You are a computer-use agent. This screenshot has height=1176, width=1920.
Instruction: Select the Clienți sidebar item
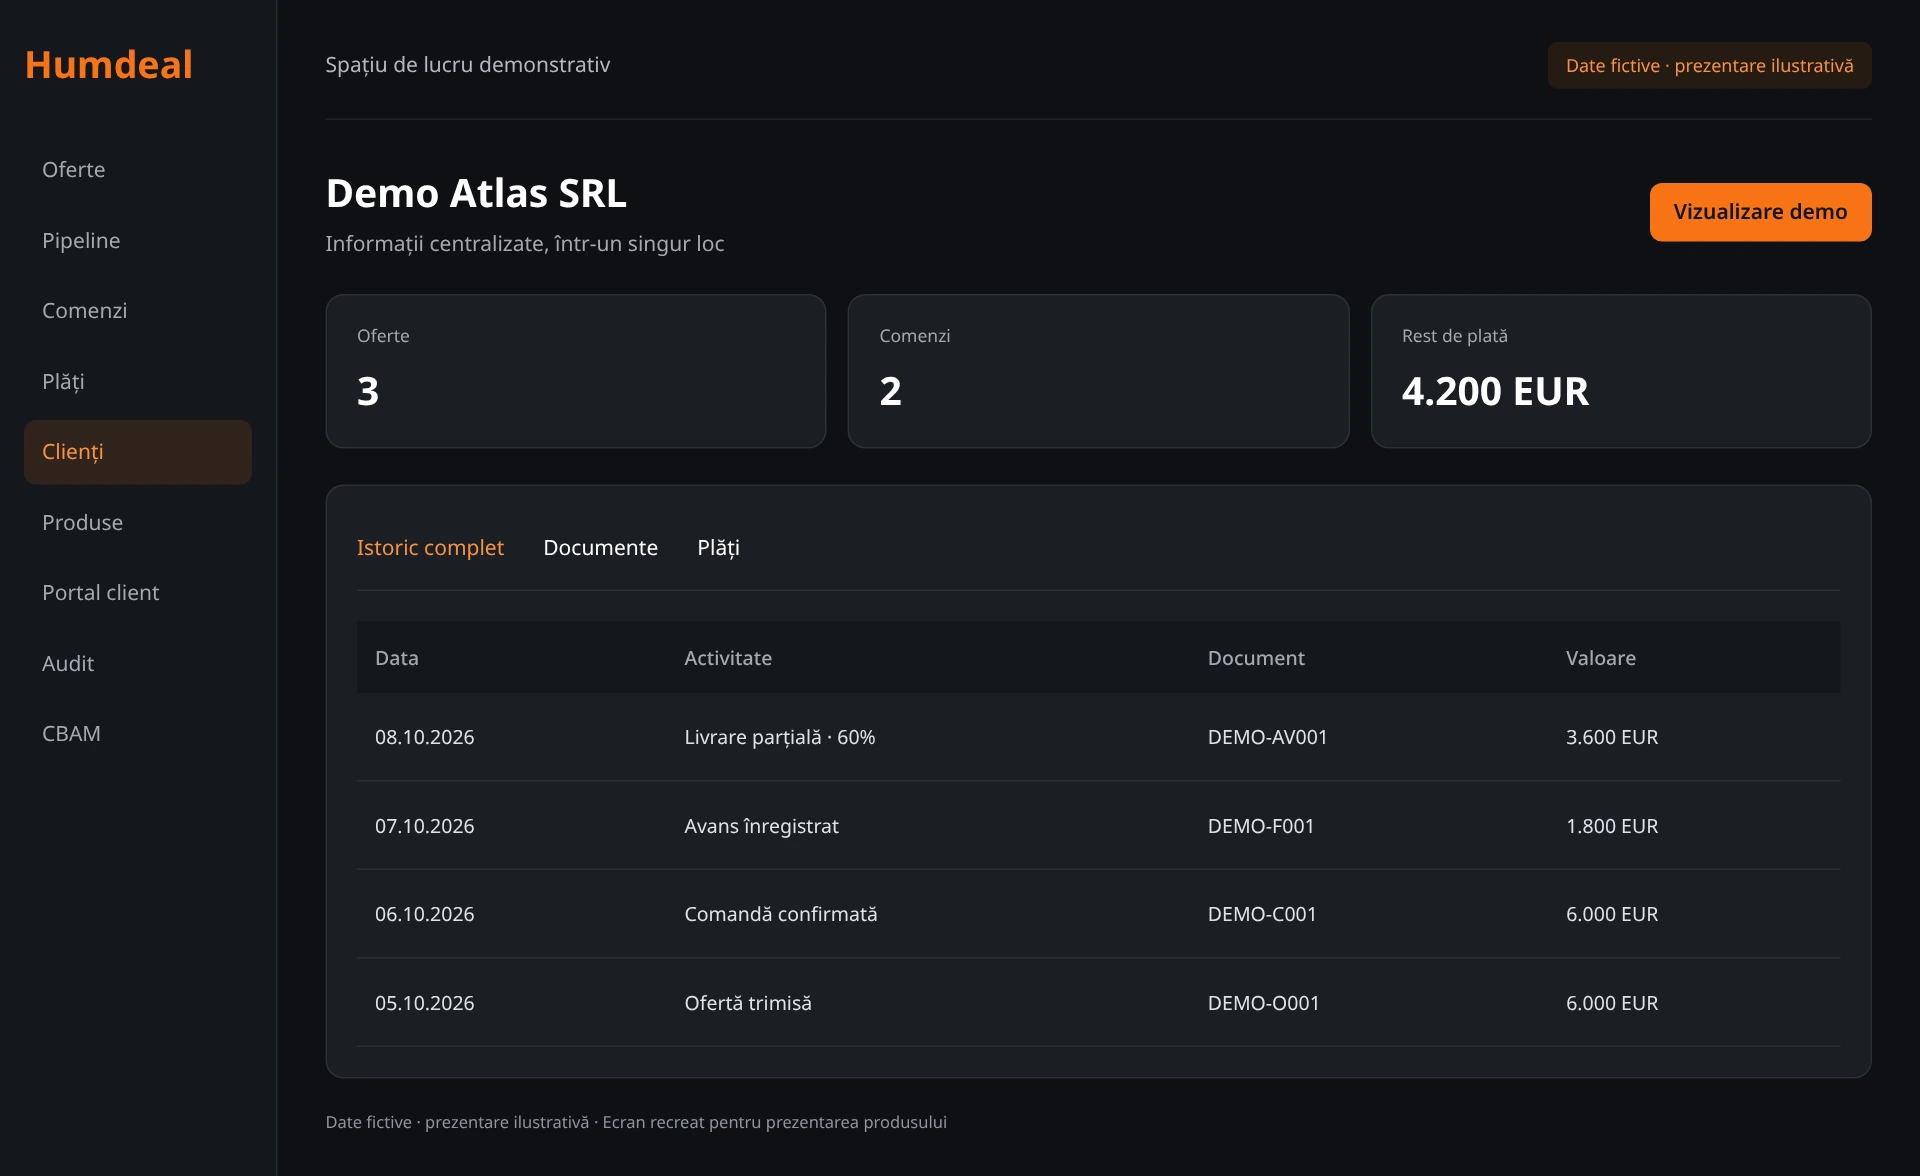(x=138, y=452)
